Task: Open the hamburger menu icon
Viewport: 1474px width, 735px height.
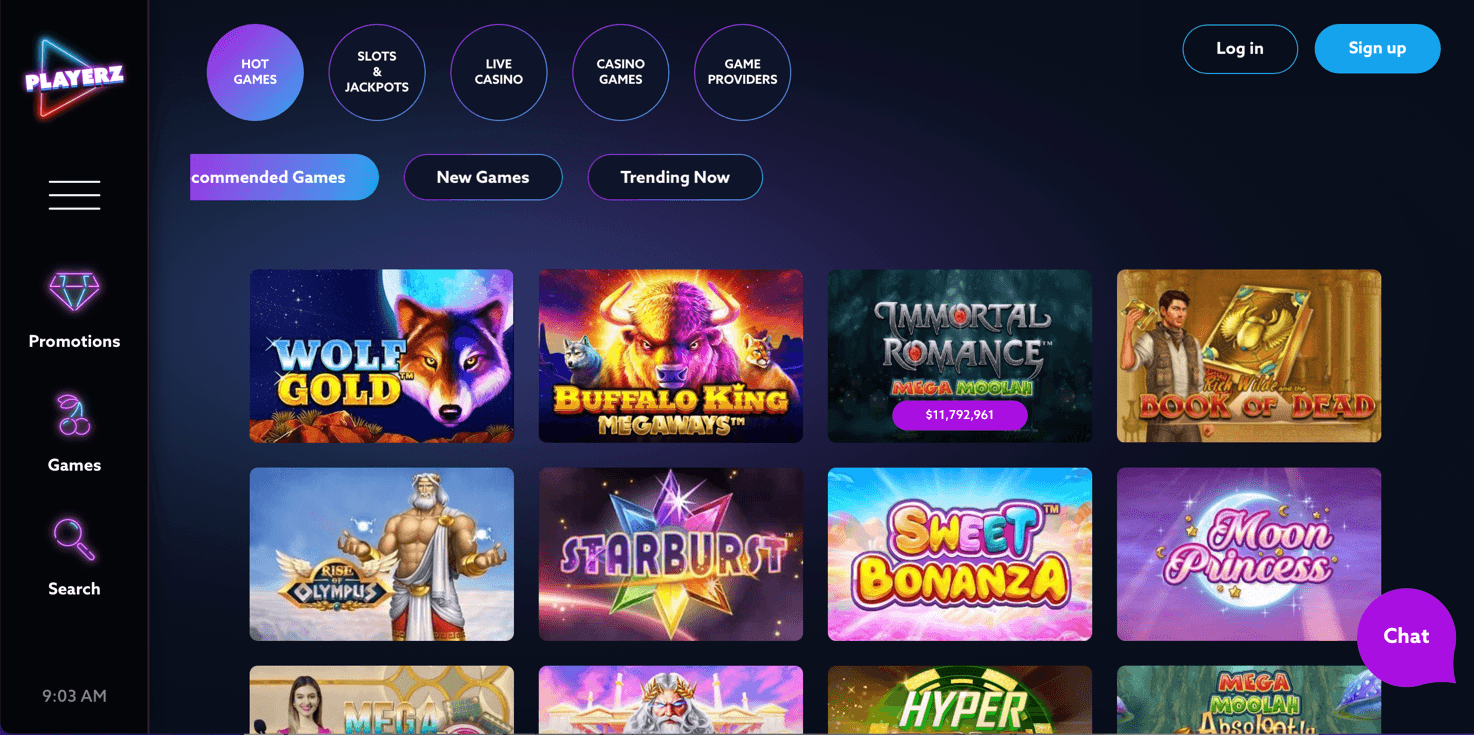Action: (74, 195)
